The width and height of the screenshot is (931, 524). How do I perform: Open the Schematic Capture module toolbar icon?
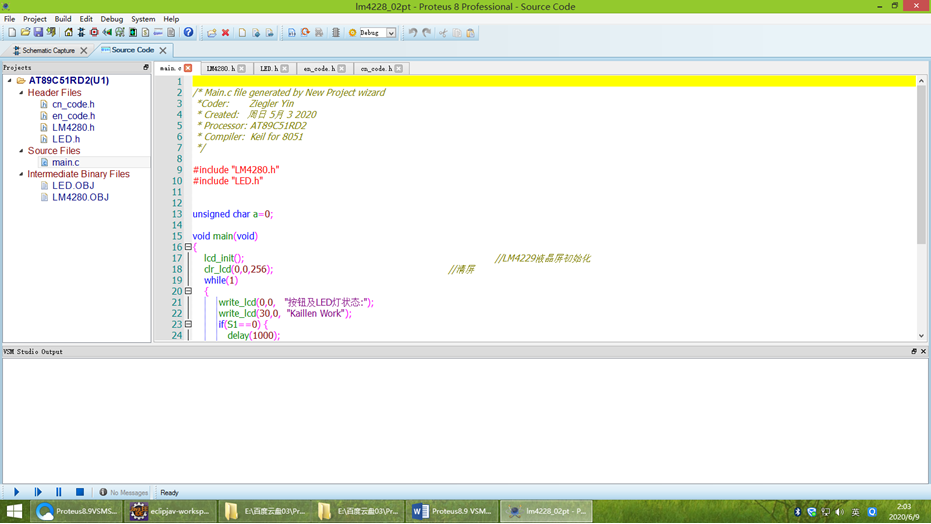tap(81, 33)
